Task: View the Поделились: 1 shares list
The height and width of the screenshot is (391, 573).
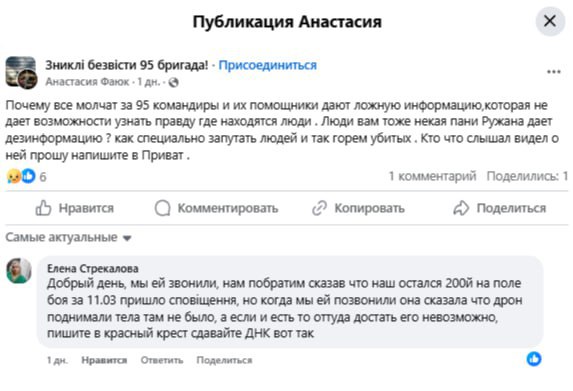Action: pyautogui.click(x=527, y=176)
